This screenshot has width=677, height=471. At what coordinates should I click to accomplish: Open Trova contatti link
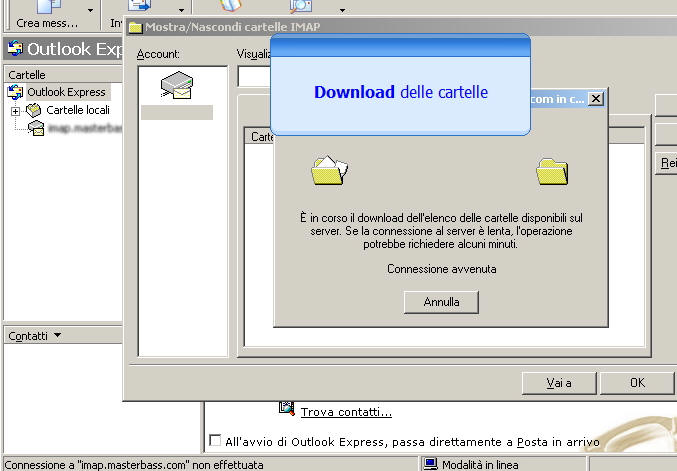tap(346, 412)
